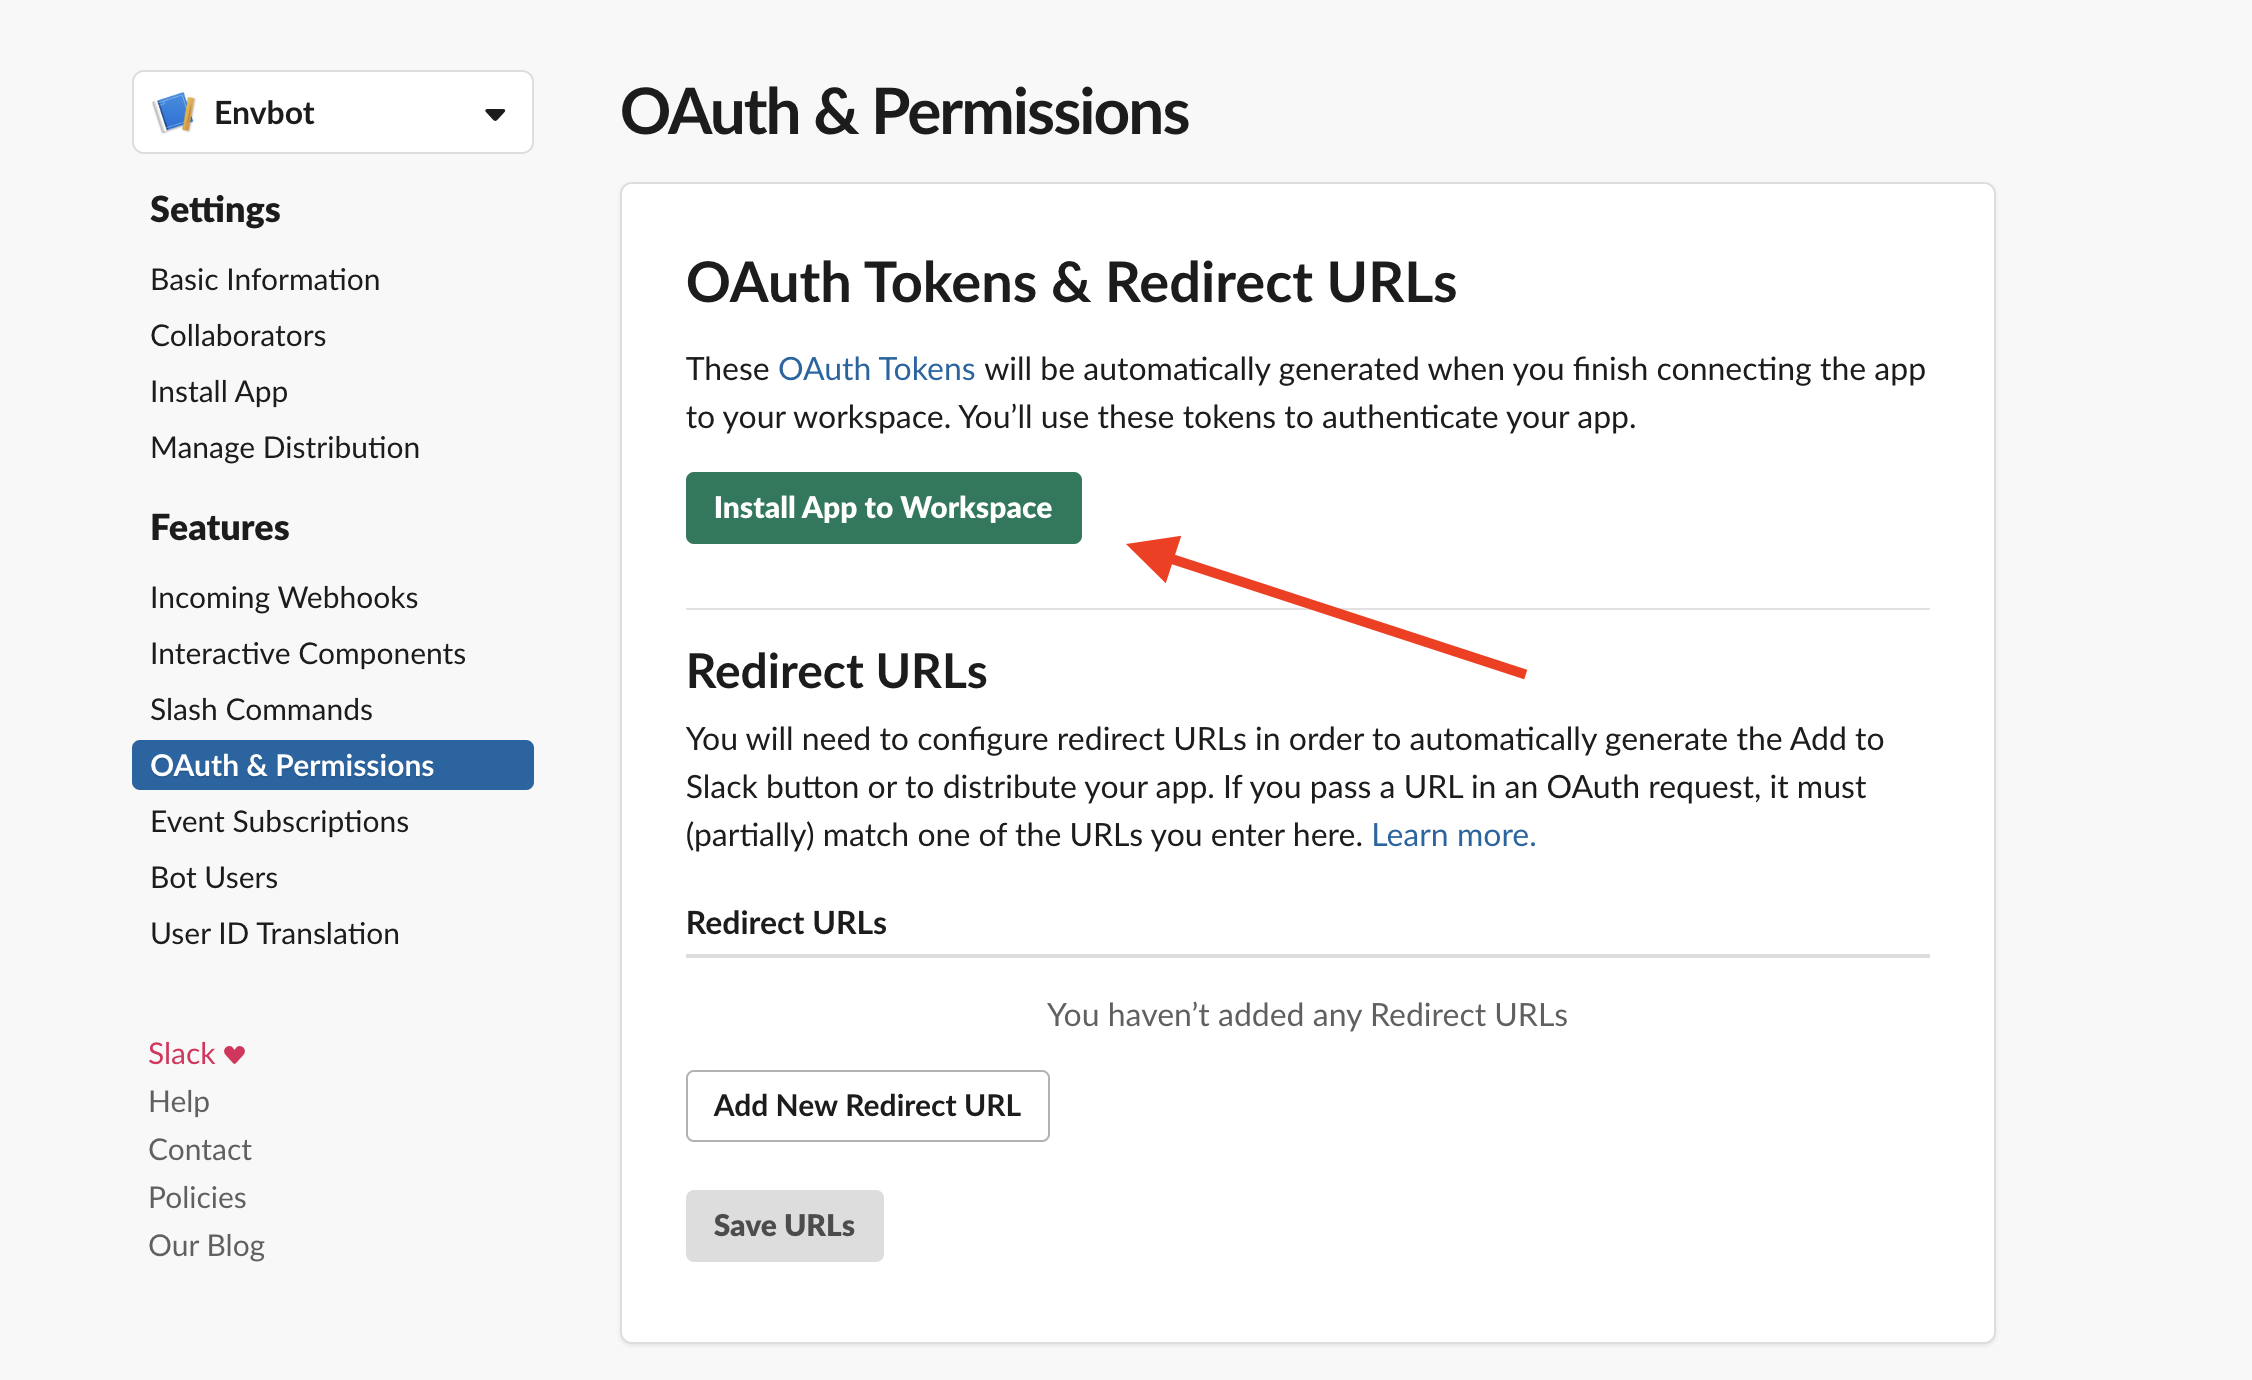Image resolution: width=2252 pixels, height=1380 pixels.
Task: Click the Learn more link
Action: click(x=1453, y=836)
